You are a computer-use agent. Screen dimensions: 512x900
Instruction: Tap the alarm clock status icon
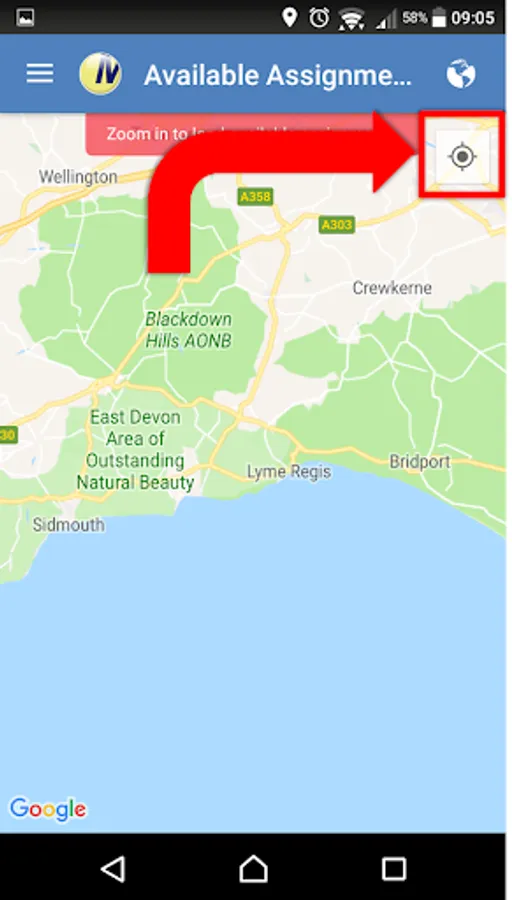coord(319,18)
